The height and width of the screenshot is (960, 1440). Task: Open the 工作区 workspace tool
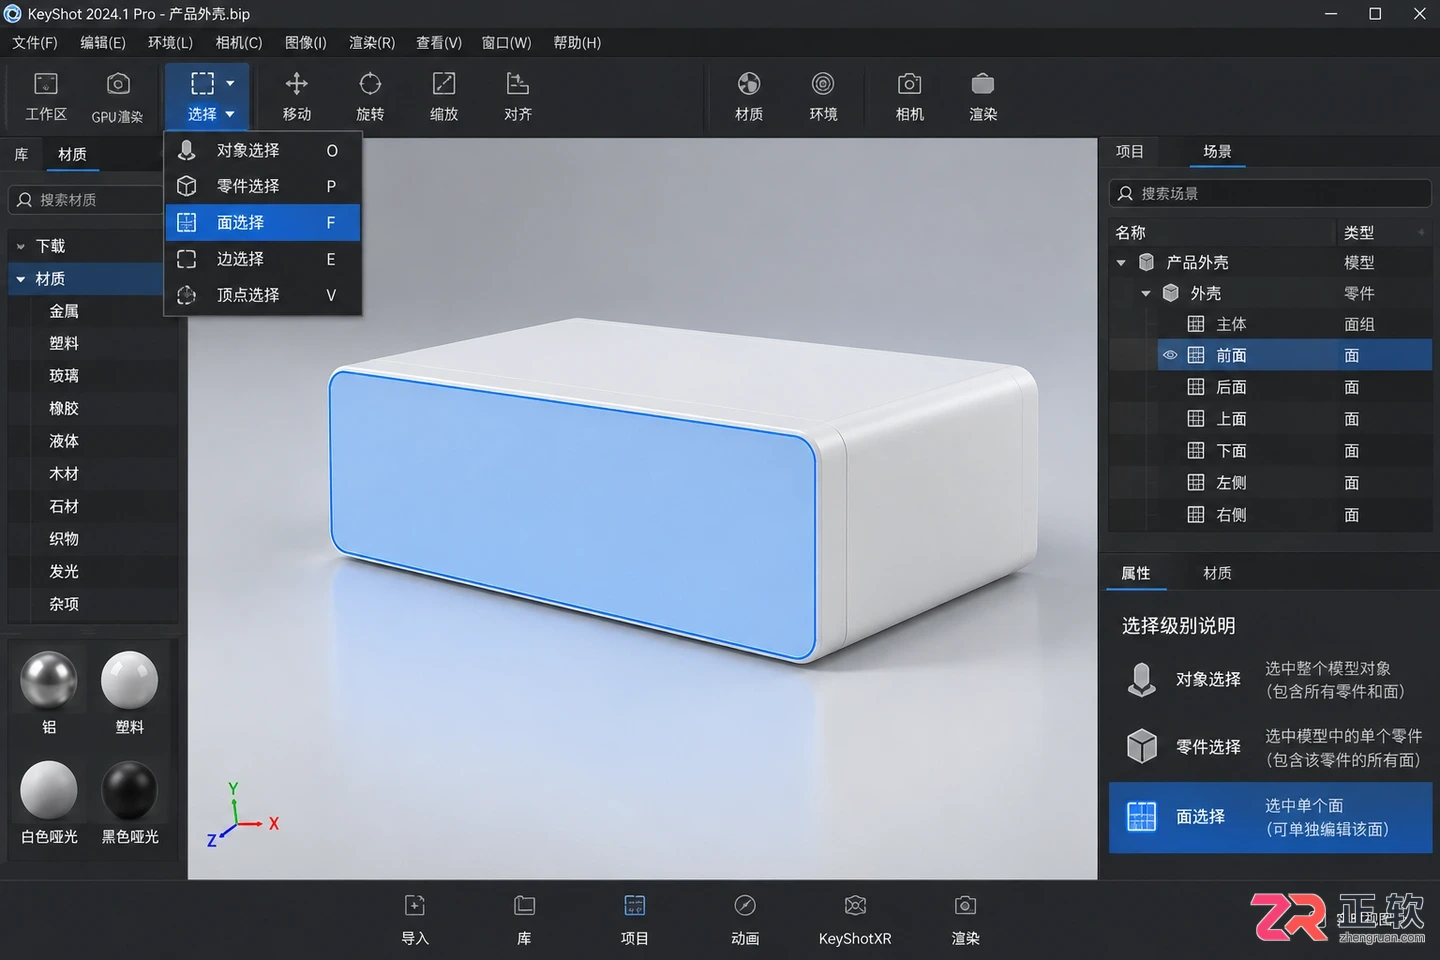46,97
